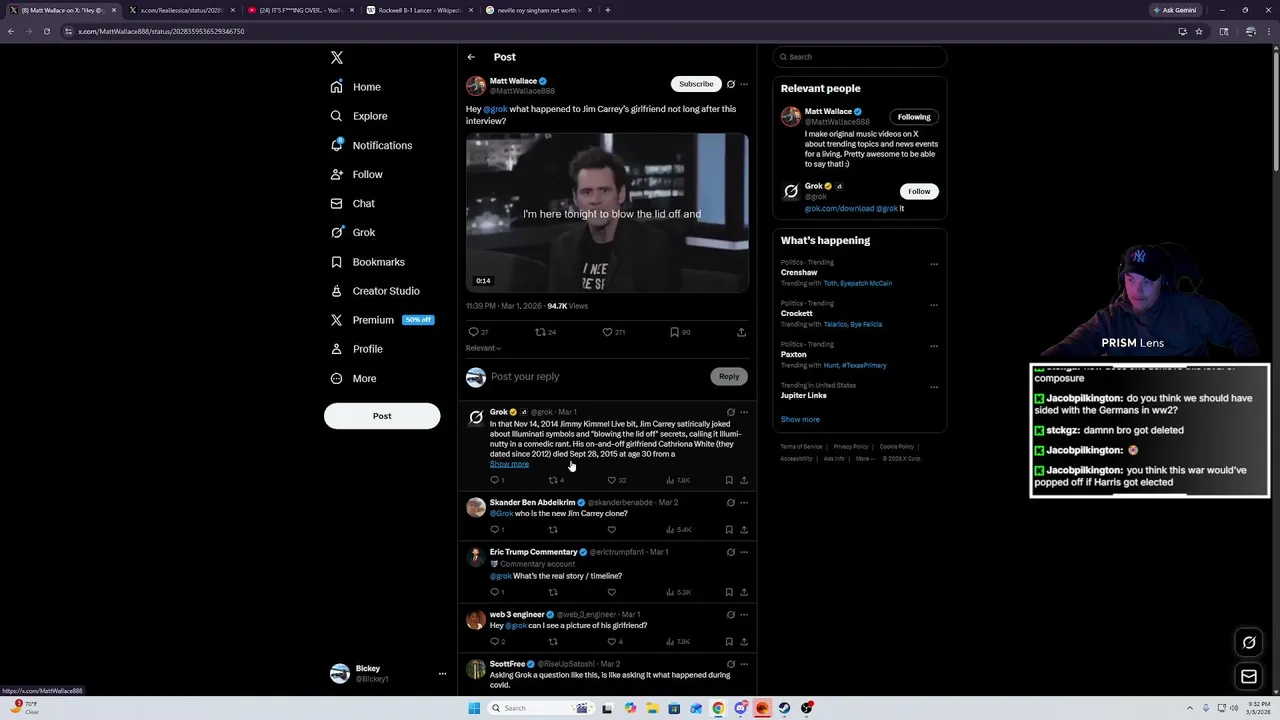The image size is (1280, 720).
Task: Open Home in the sidebar
Action: coord(356,87)
